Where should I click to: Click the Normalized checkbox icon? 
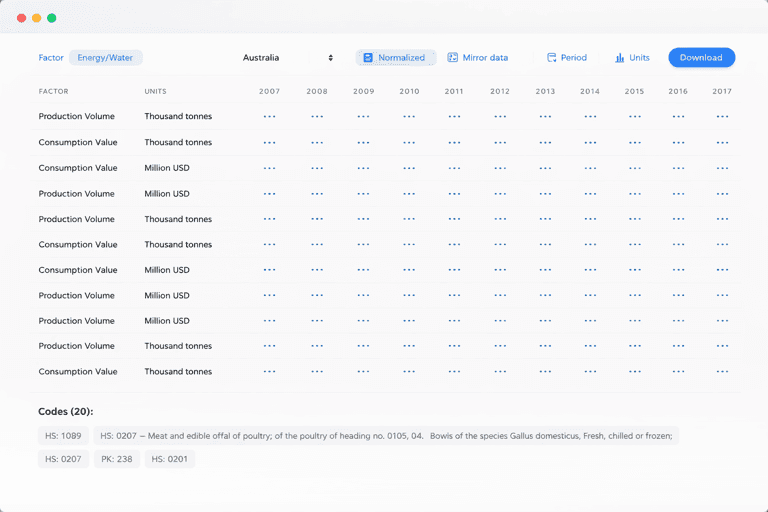(368, 58)
